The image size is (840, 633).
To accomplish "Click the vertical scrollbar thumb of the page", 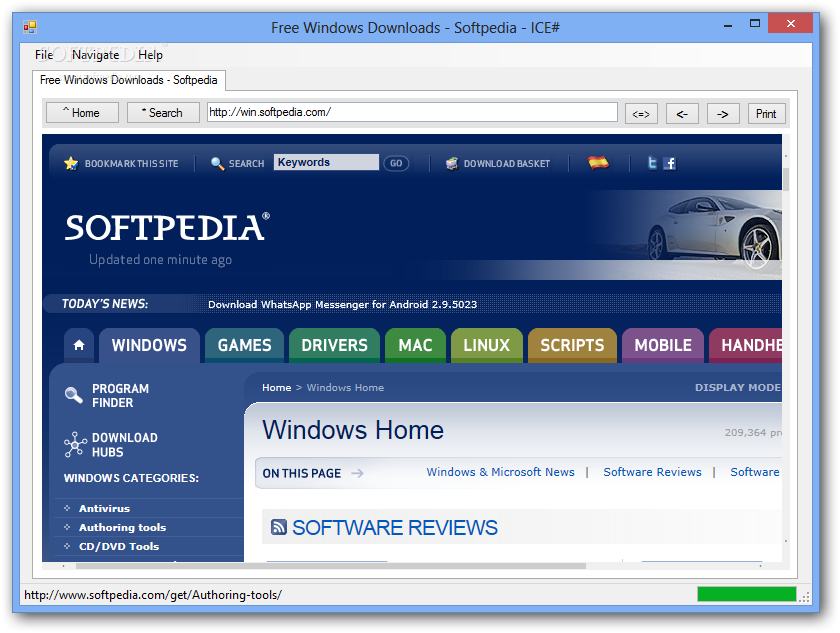I will tap(786, 179).
